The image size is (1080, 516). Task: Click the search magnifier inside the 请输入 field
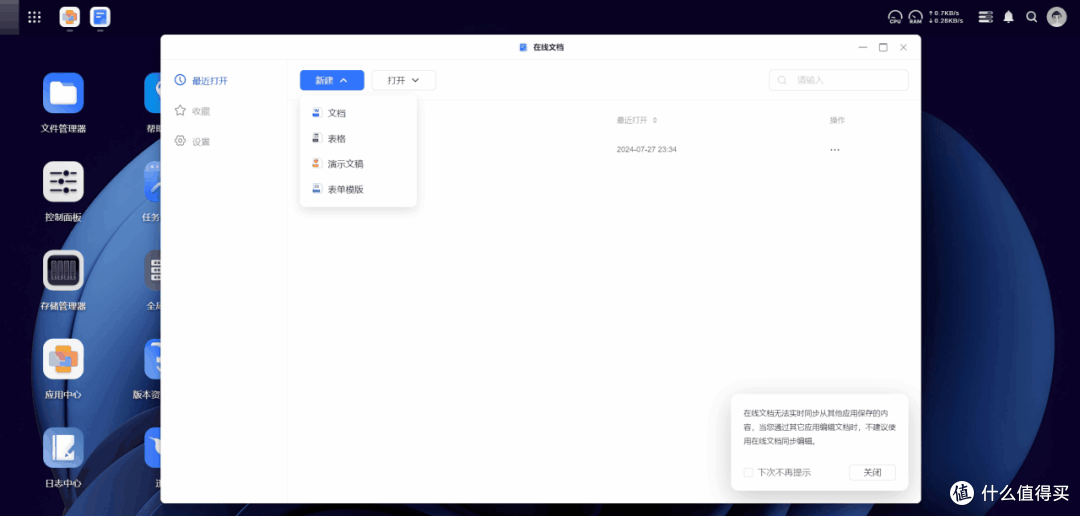click(x=782, y=80)
